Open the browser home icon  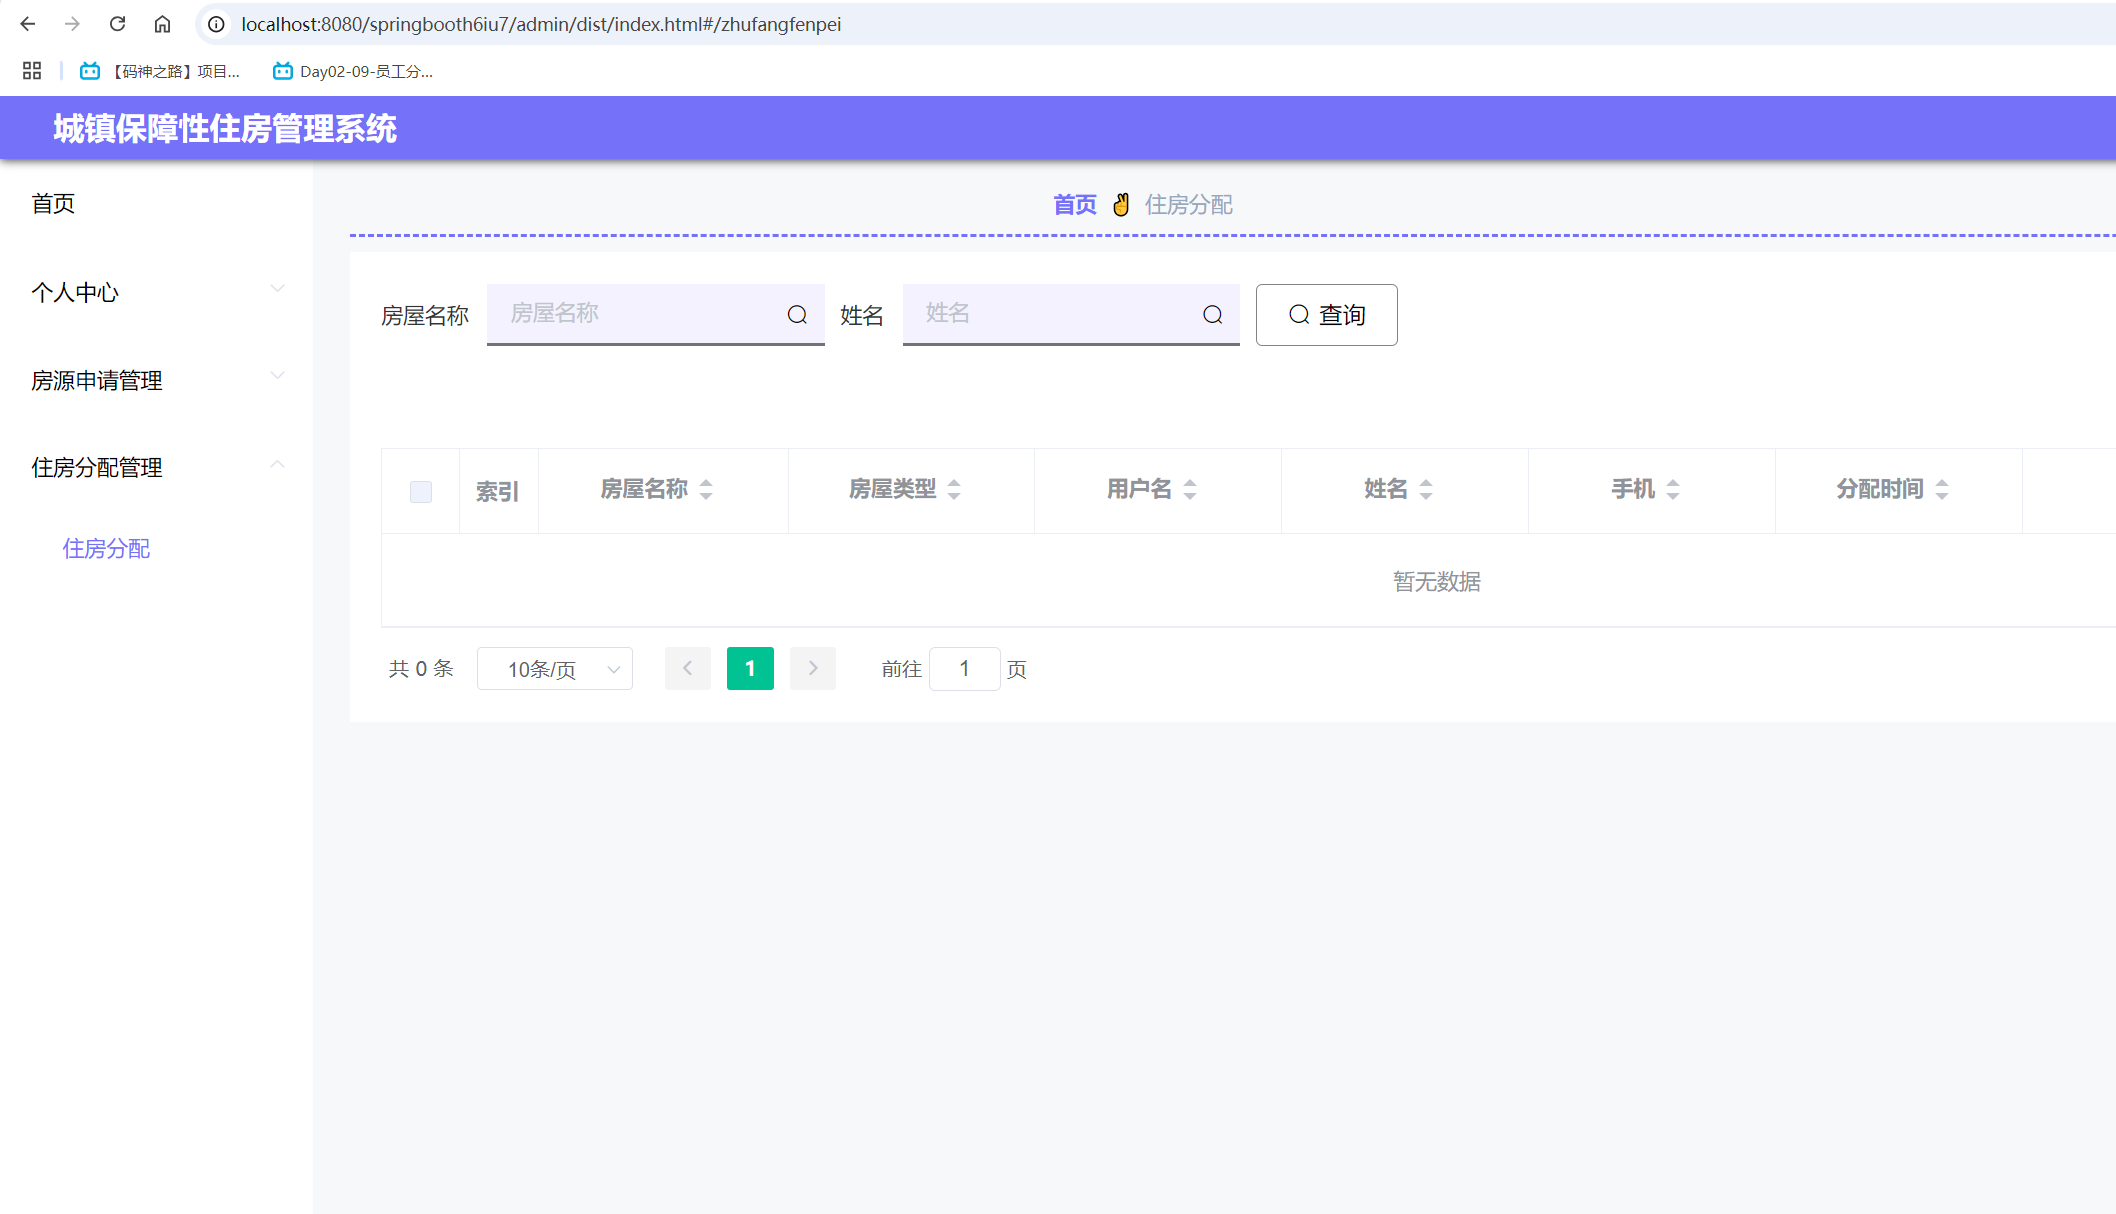(x=162, y=24)
